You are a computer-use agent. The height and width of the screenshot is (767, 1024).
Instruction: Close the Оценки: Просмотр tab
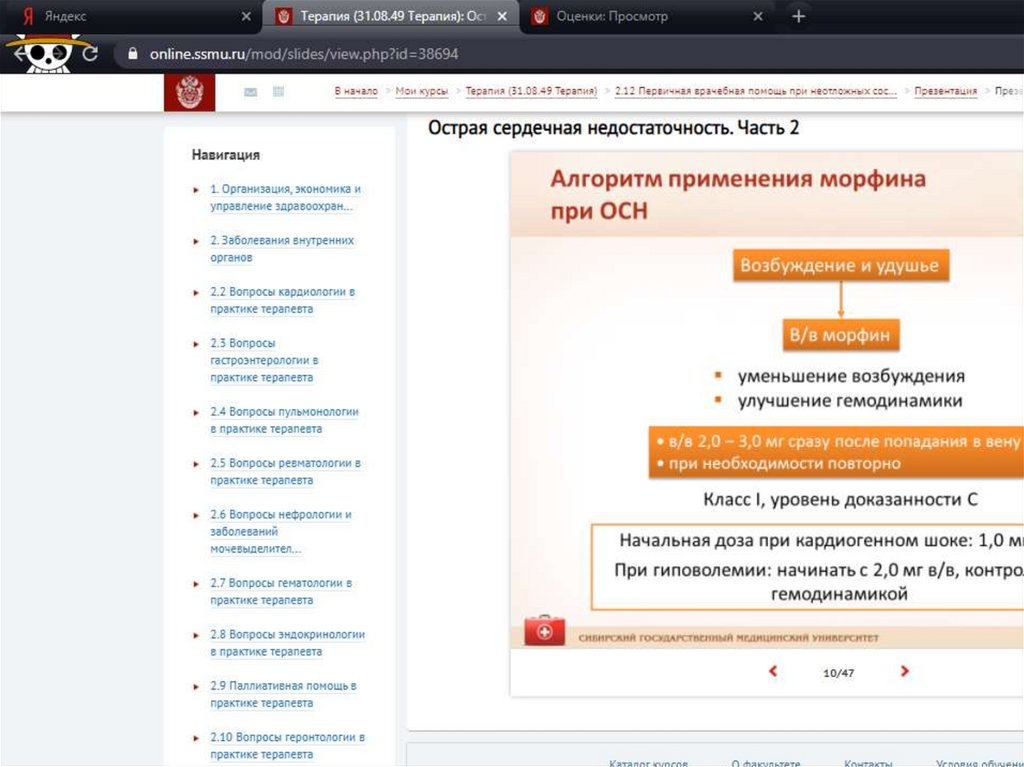758,16
